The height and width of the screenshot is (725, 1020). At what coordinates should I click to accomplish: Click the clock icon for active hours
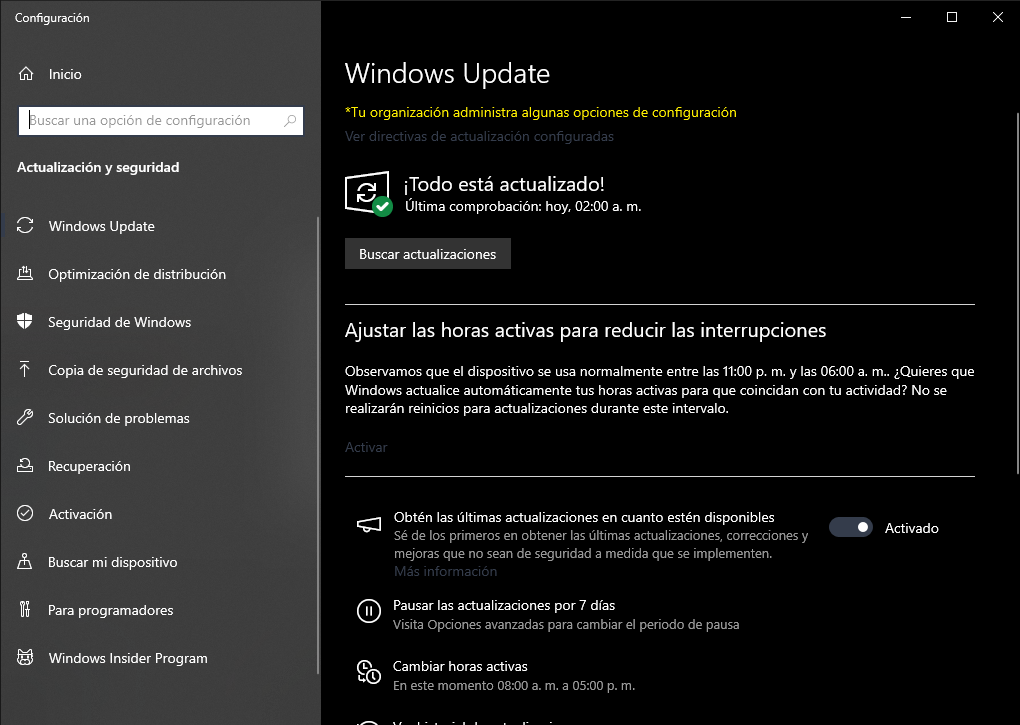pos(369,672)
